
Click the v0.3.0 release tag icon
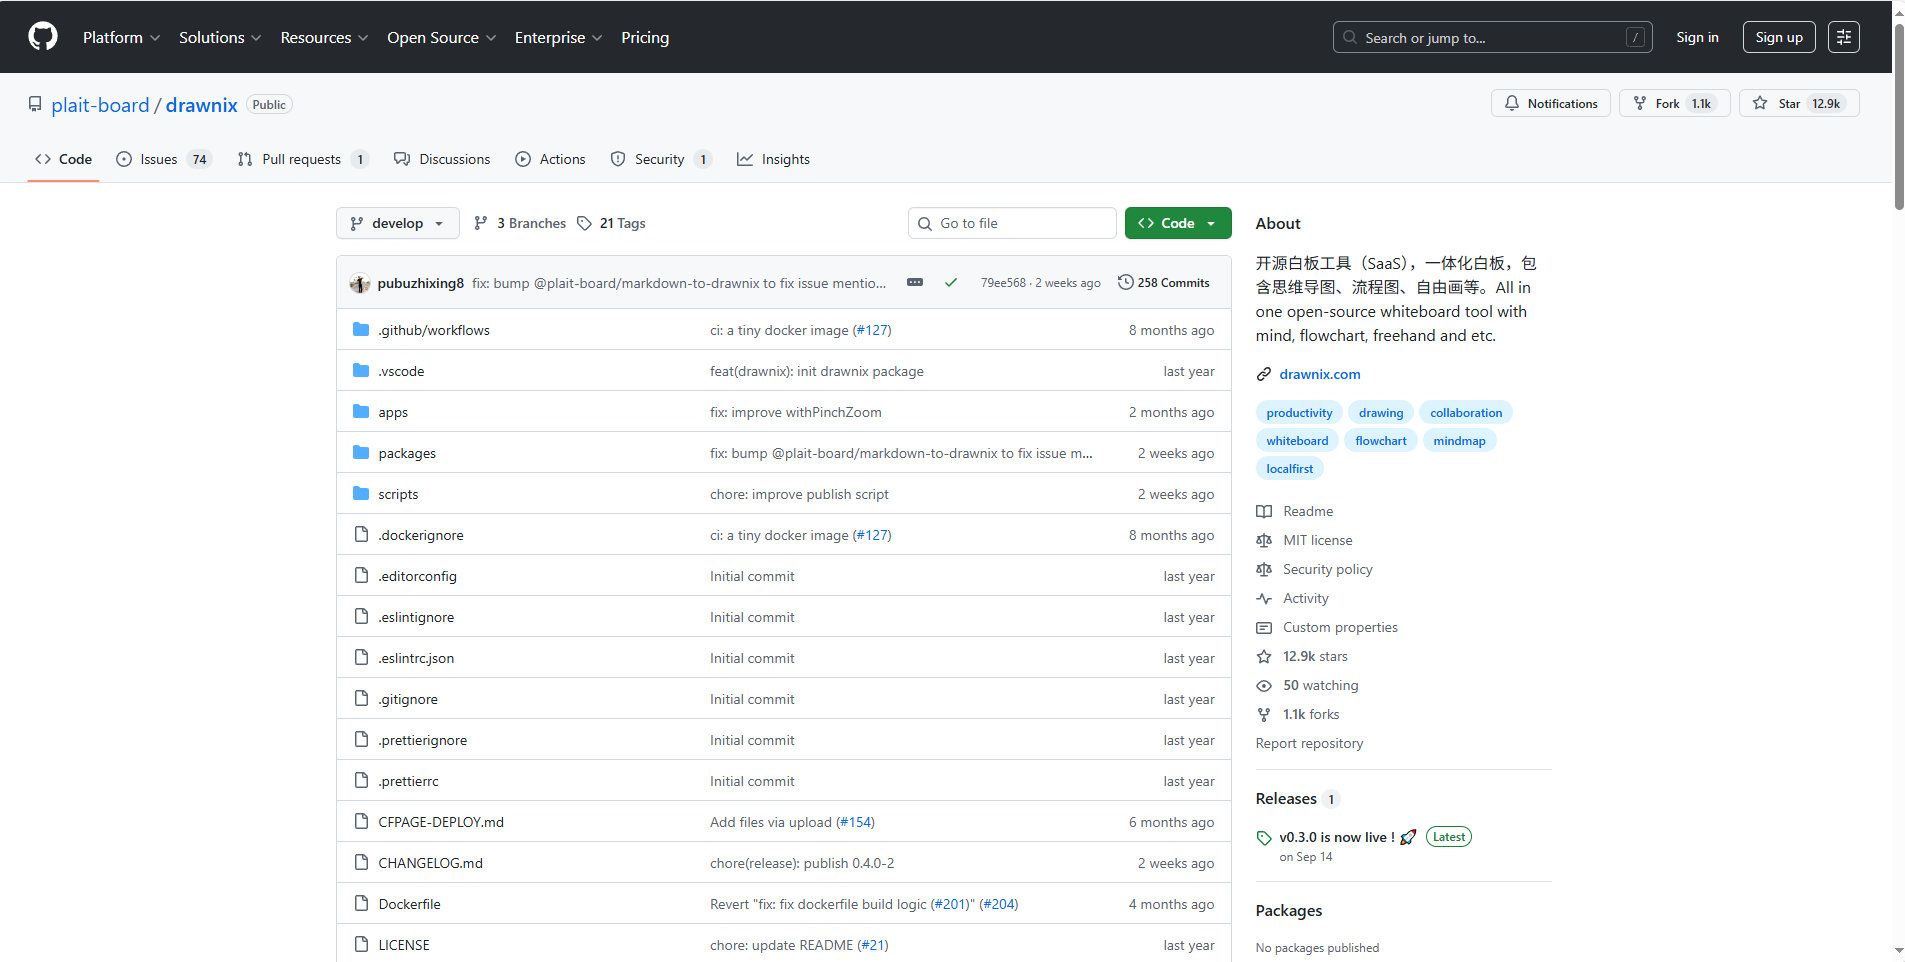tap(1264, 838)
